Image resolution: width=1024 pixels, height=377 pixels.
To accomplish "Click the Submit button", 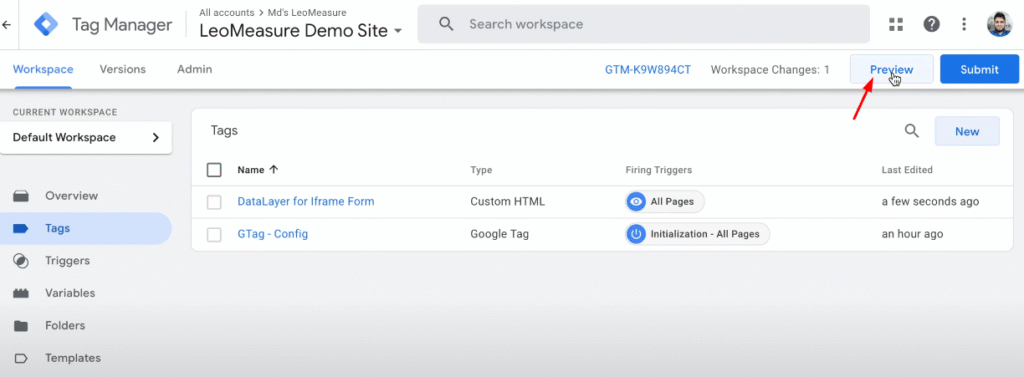I will pos(980,69).
